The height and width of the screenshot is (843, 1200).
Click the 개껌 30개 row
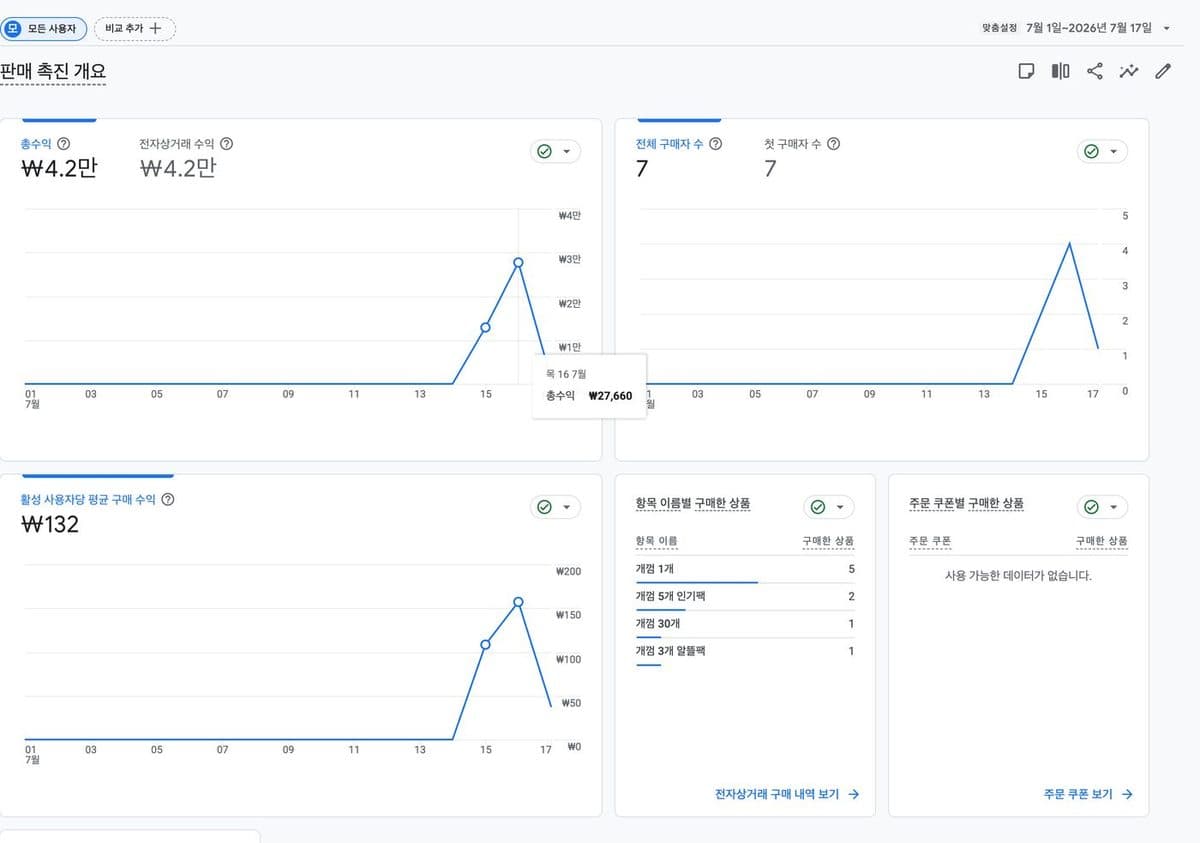pos(745,625)
